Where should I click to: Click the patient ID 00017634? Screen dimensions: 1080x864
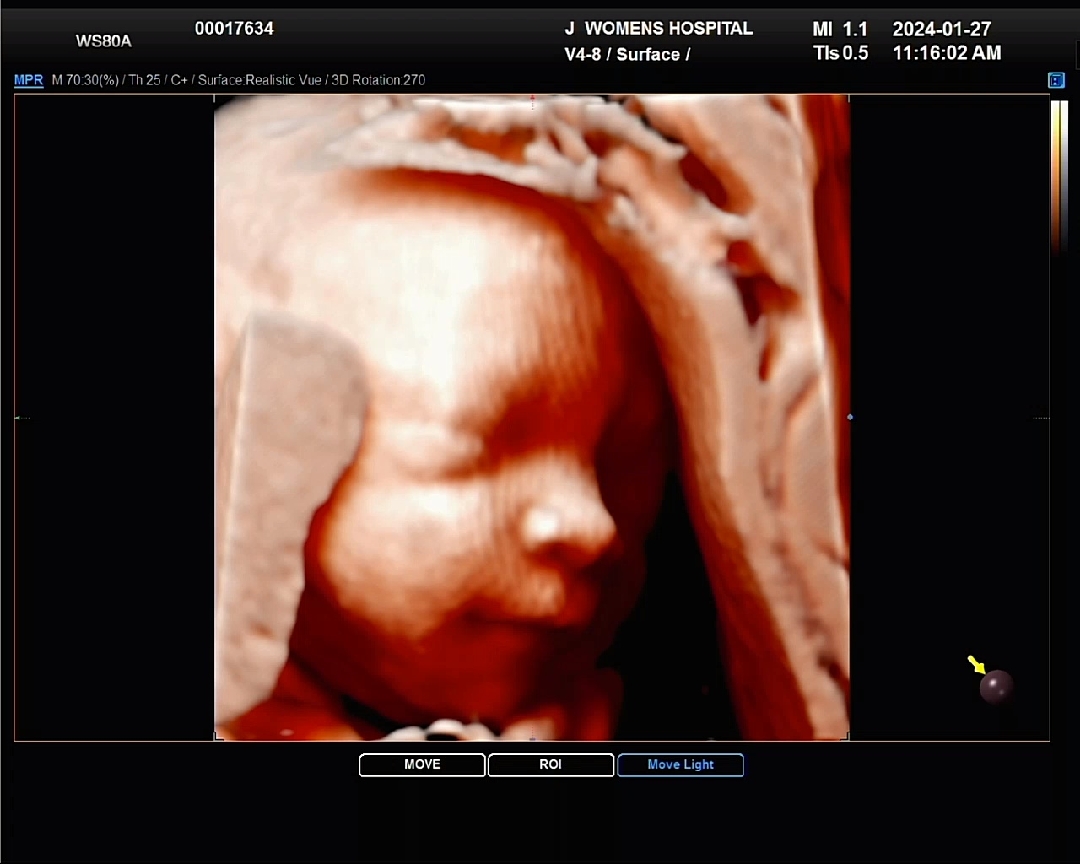coord(234,29)
